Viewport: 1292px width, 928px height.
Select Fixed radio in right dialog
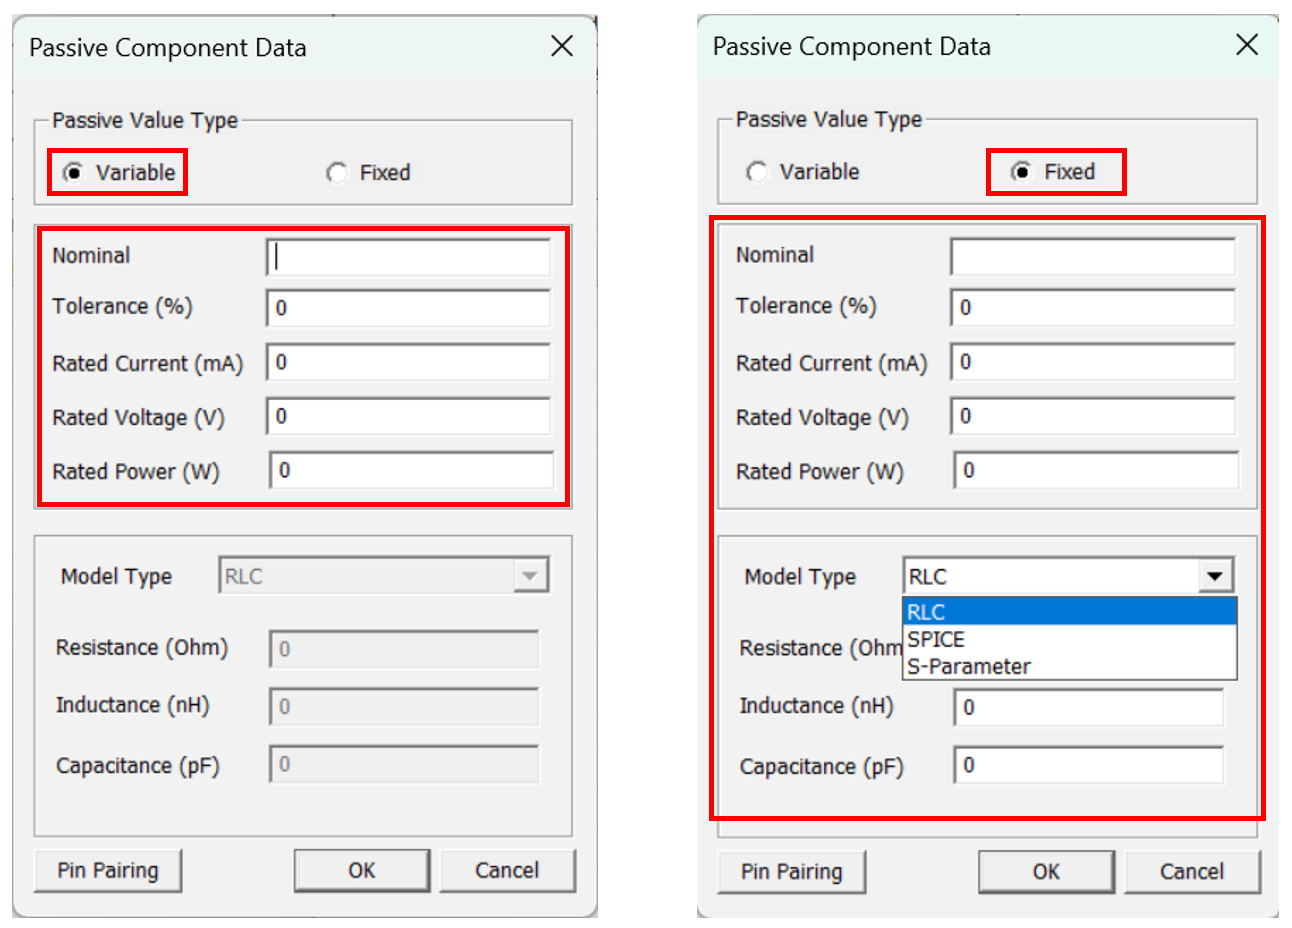point(1021,172)
